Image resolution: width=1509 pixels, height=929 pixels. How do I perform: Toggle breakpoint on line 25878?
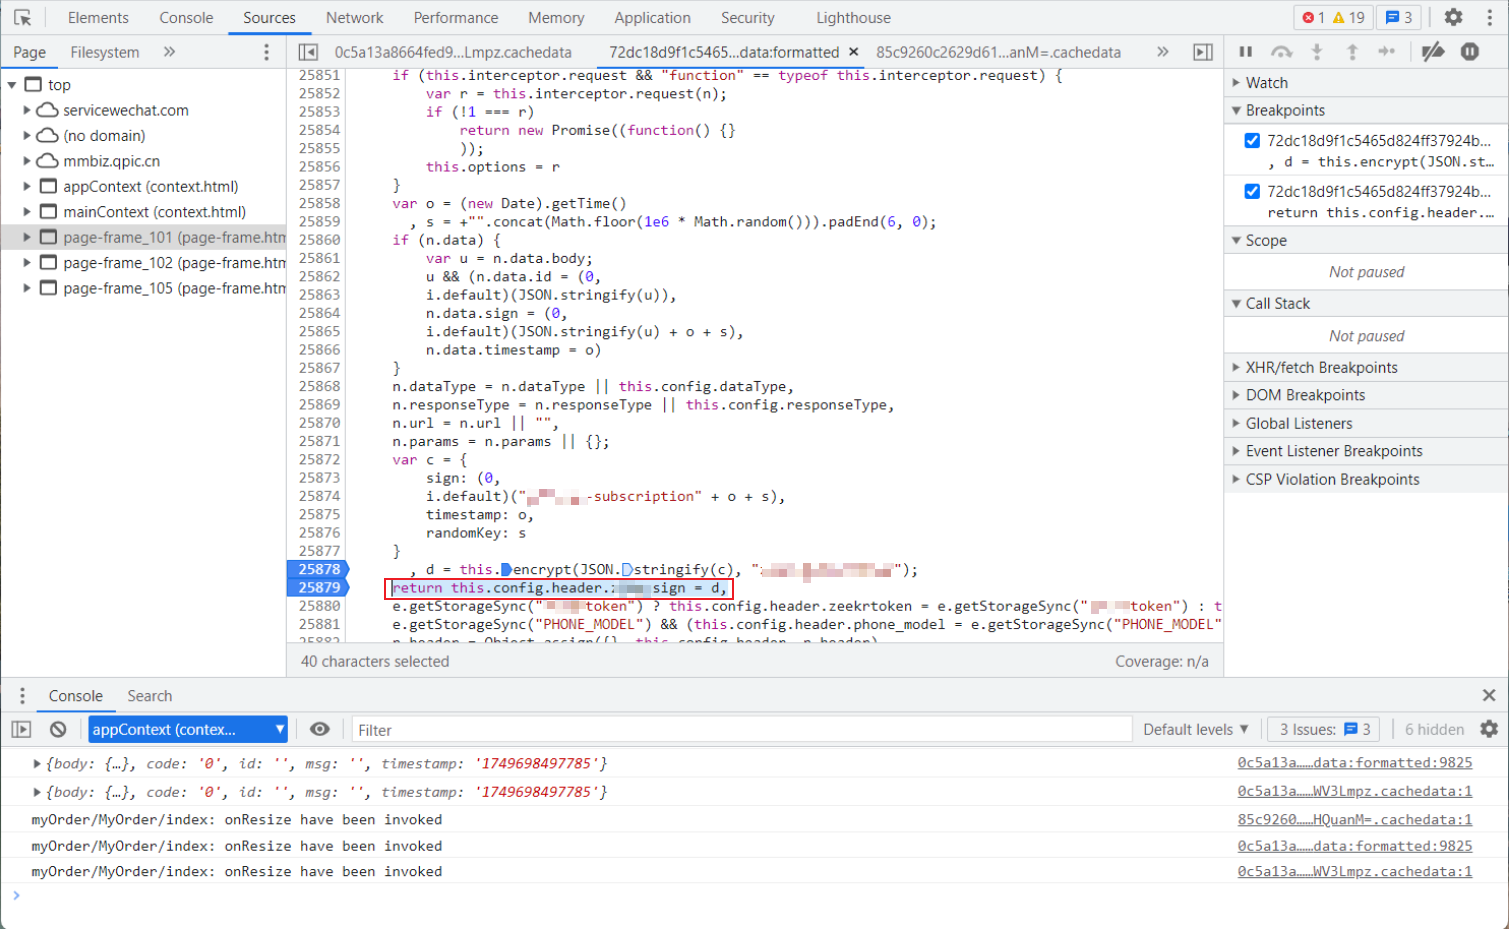318,569
